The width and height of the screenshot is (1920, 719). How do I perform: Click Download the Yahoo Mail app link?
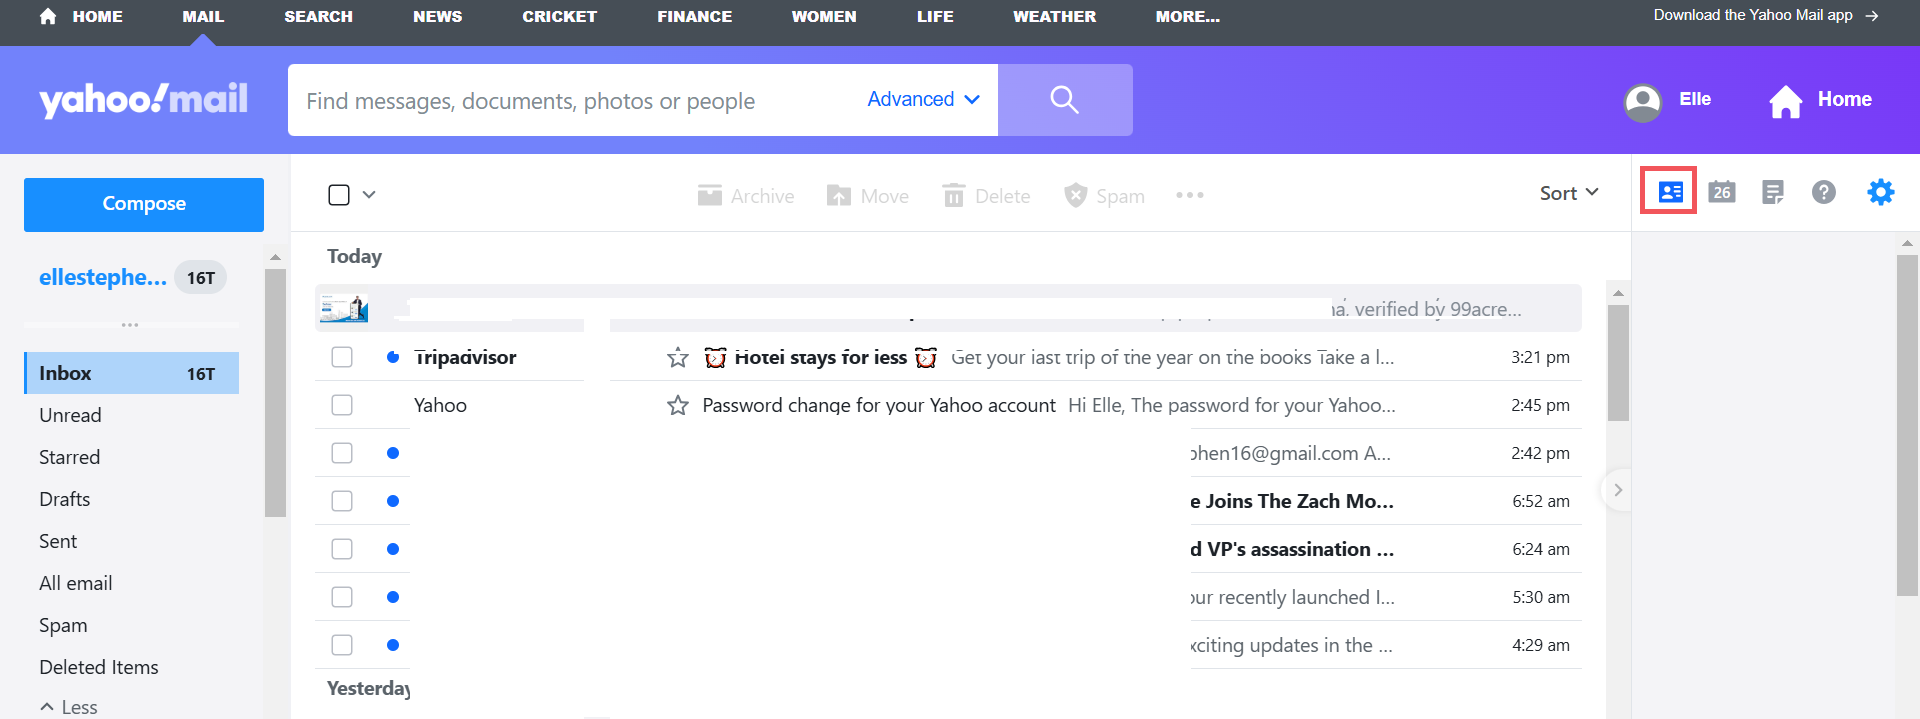(x=1752, y=15)
